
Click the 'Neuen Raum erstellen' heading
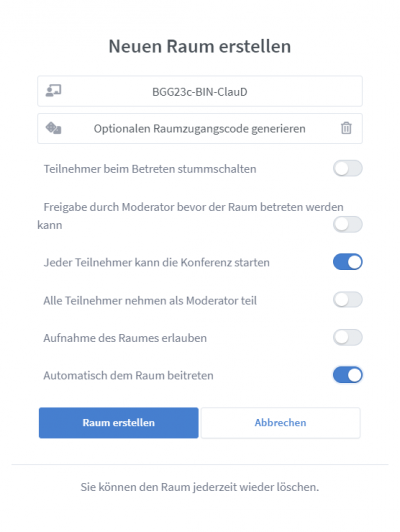(x=200, y=46)
